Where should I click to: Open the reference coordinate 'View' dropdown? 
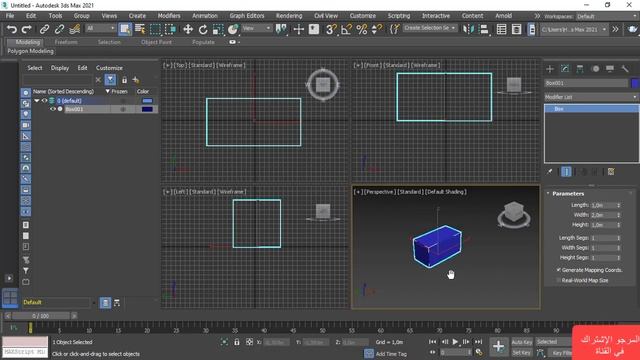pyautogui.click(x=256, y=28)
